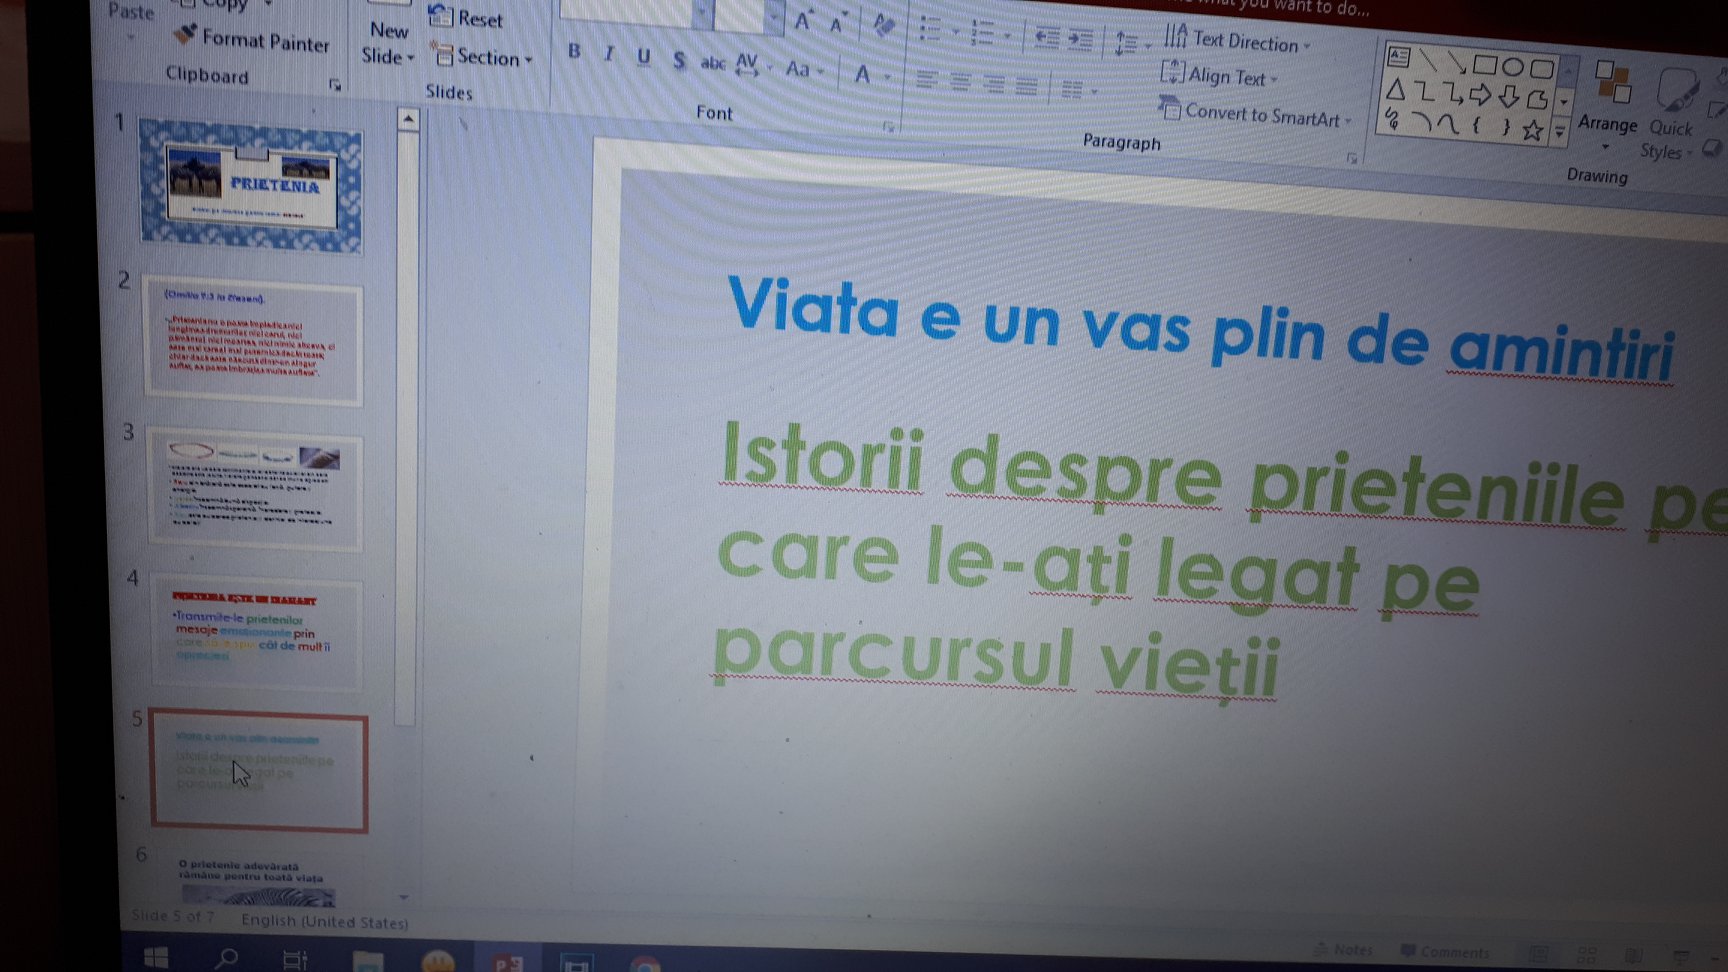Open the Add or Remove Columns dropdown
Image resolution: width=1728 pixels, height=972 pixels.
point(1079,90)
